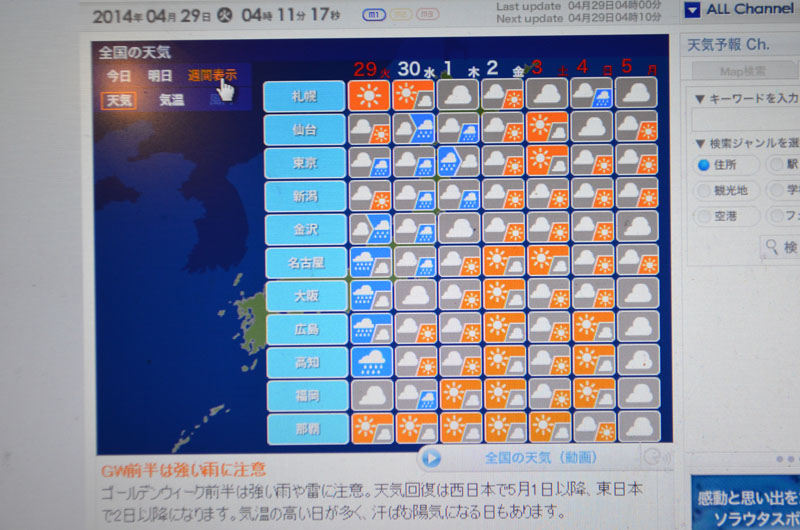The width and height of the screenshot is (800, 530).
Task: Click Fukuoka's cloudy icon for the 29th
Action: pyautogui.click(x=371, y=395)
